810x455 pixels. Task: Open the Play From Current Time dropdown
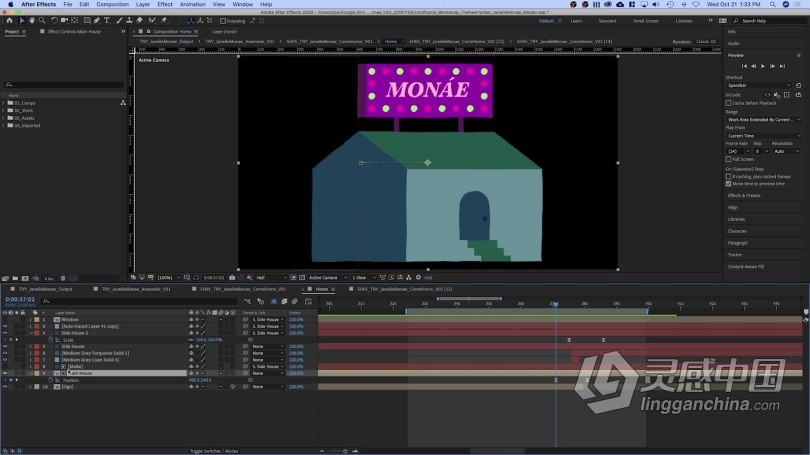click(764, 136)
